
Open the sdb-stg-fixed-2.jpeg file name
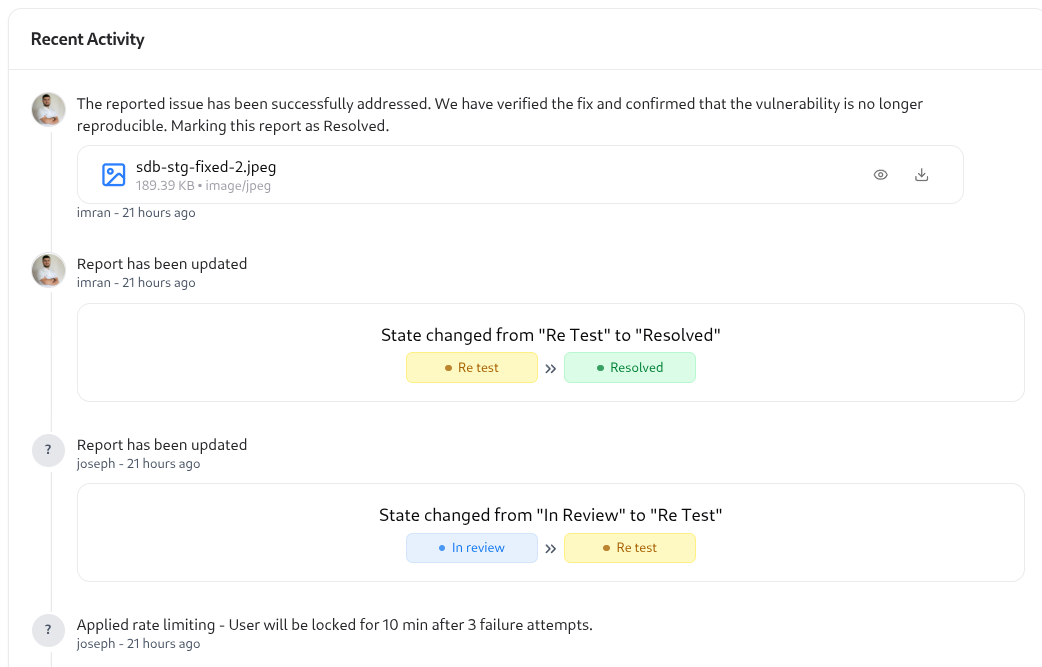(206, 167)
